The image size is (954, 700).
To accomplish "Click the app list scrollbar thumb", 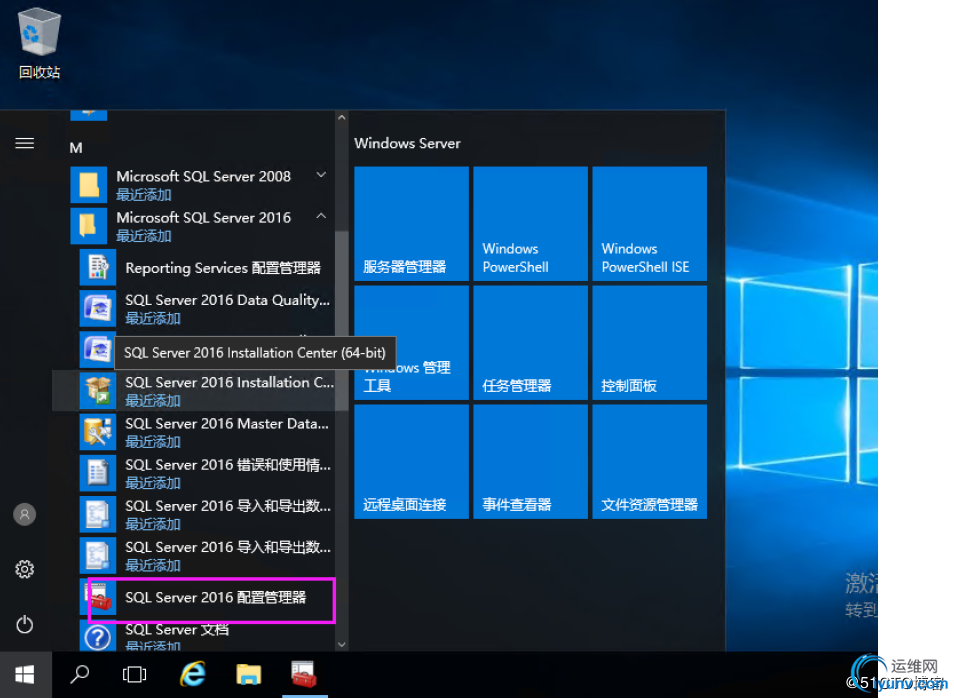I will coord(342,321).
